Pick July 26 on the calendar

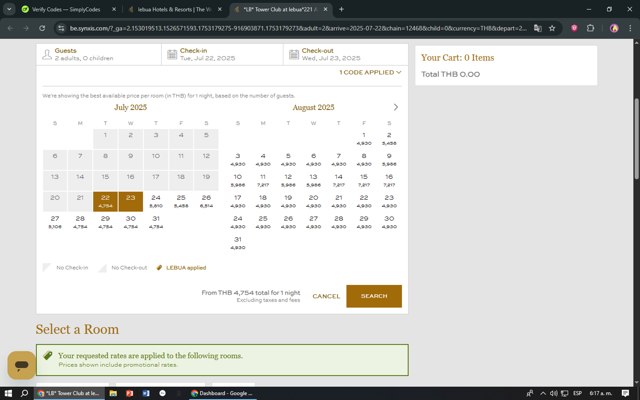tap(207, 201)
